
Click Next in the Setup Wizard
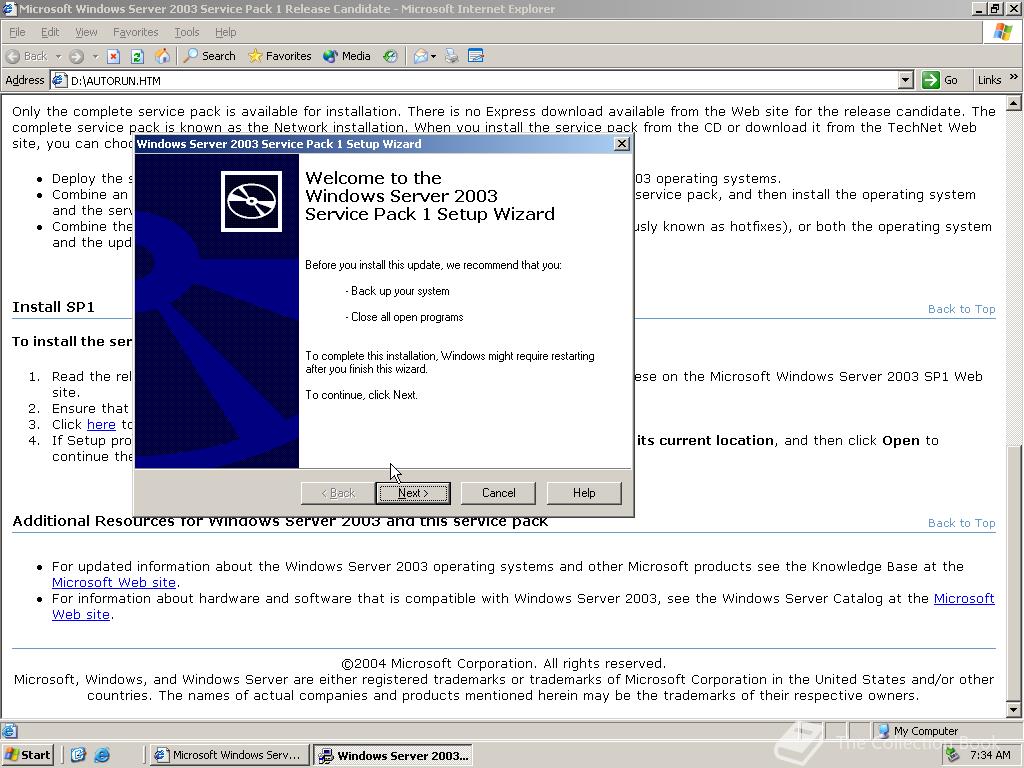click(x=413, y=493)
